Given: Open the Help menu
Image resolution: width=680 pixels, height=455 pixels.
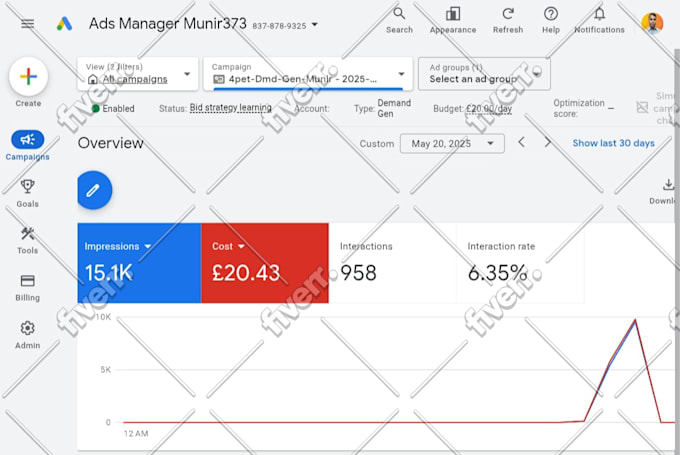Looking at the screenshot, I should click(551, 20).
